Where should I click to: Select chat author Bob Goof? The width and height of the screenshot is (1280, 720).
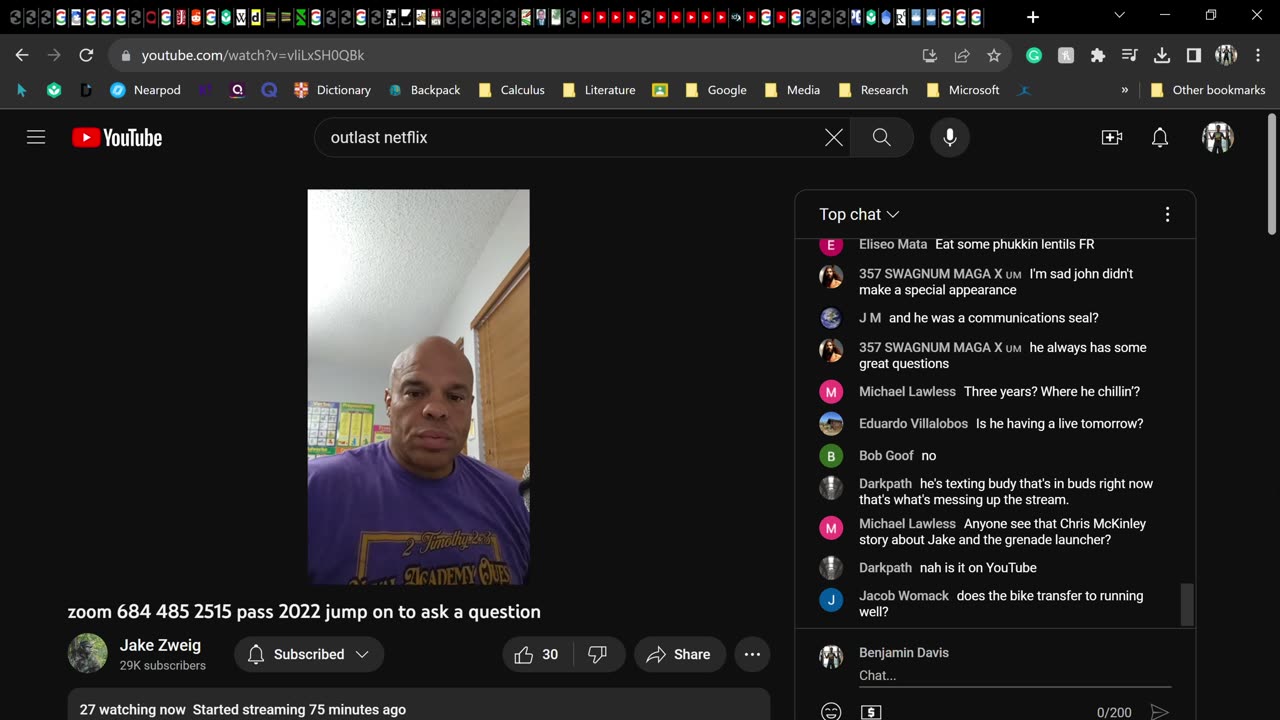tap(886, 455)
